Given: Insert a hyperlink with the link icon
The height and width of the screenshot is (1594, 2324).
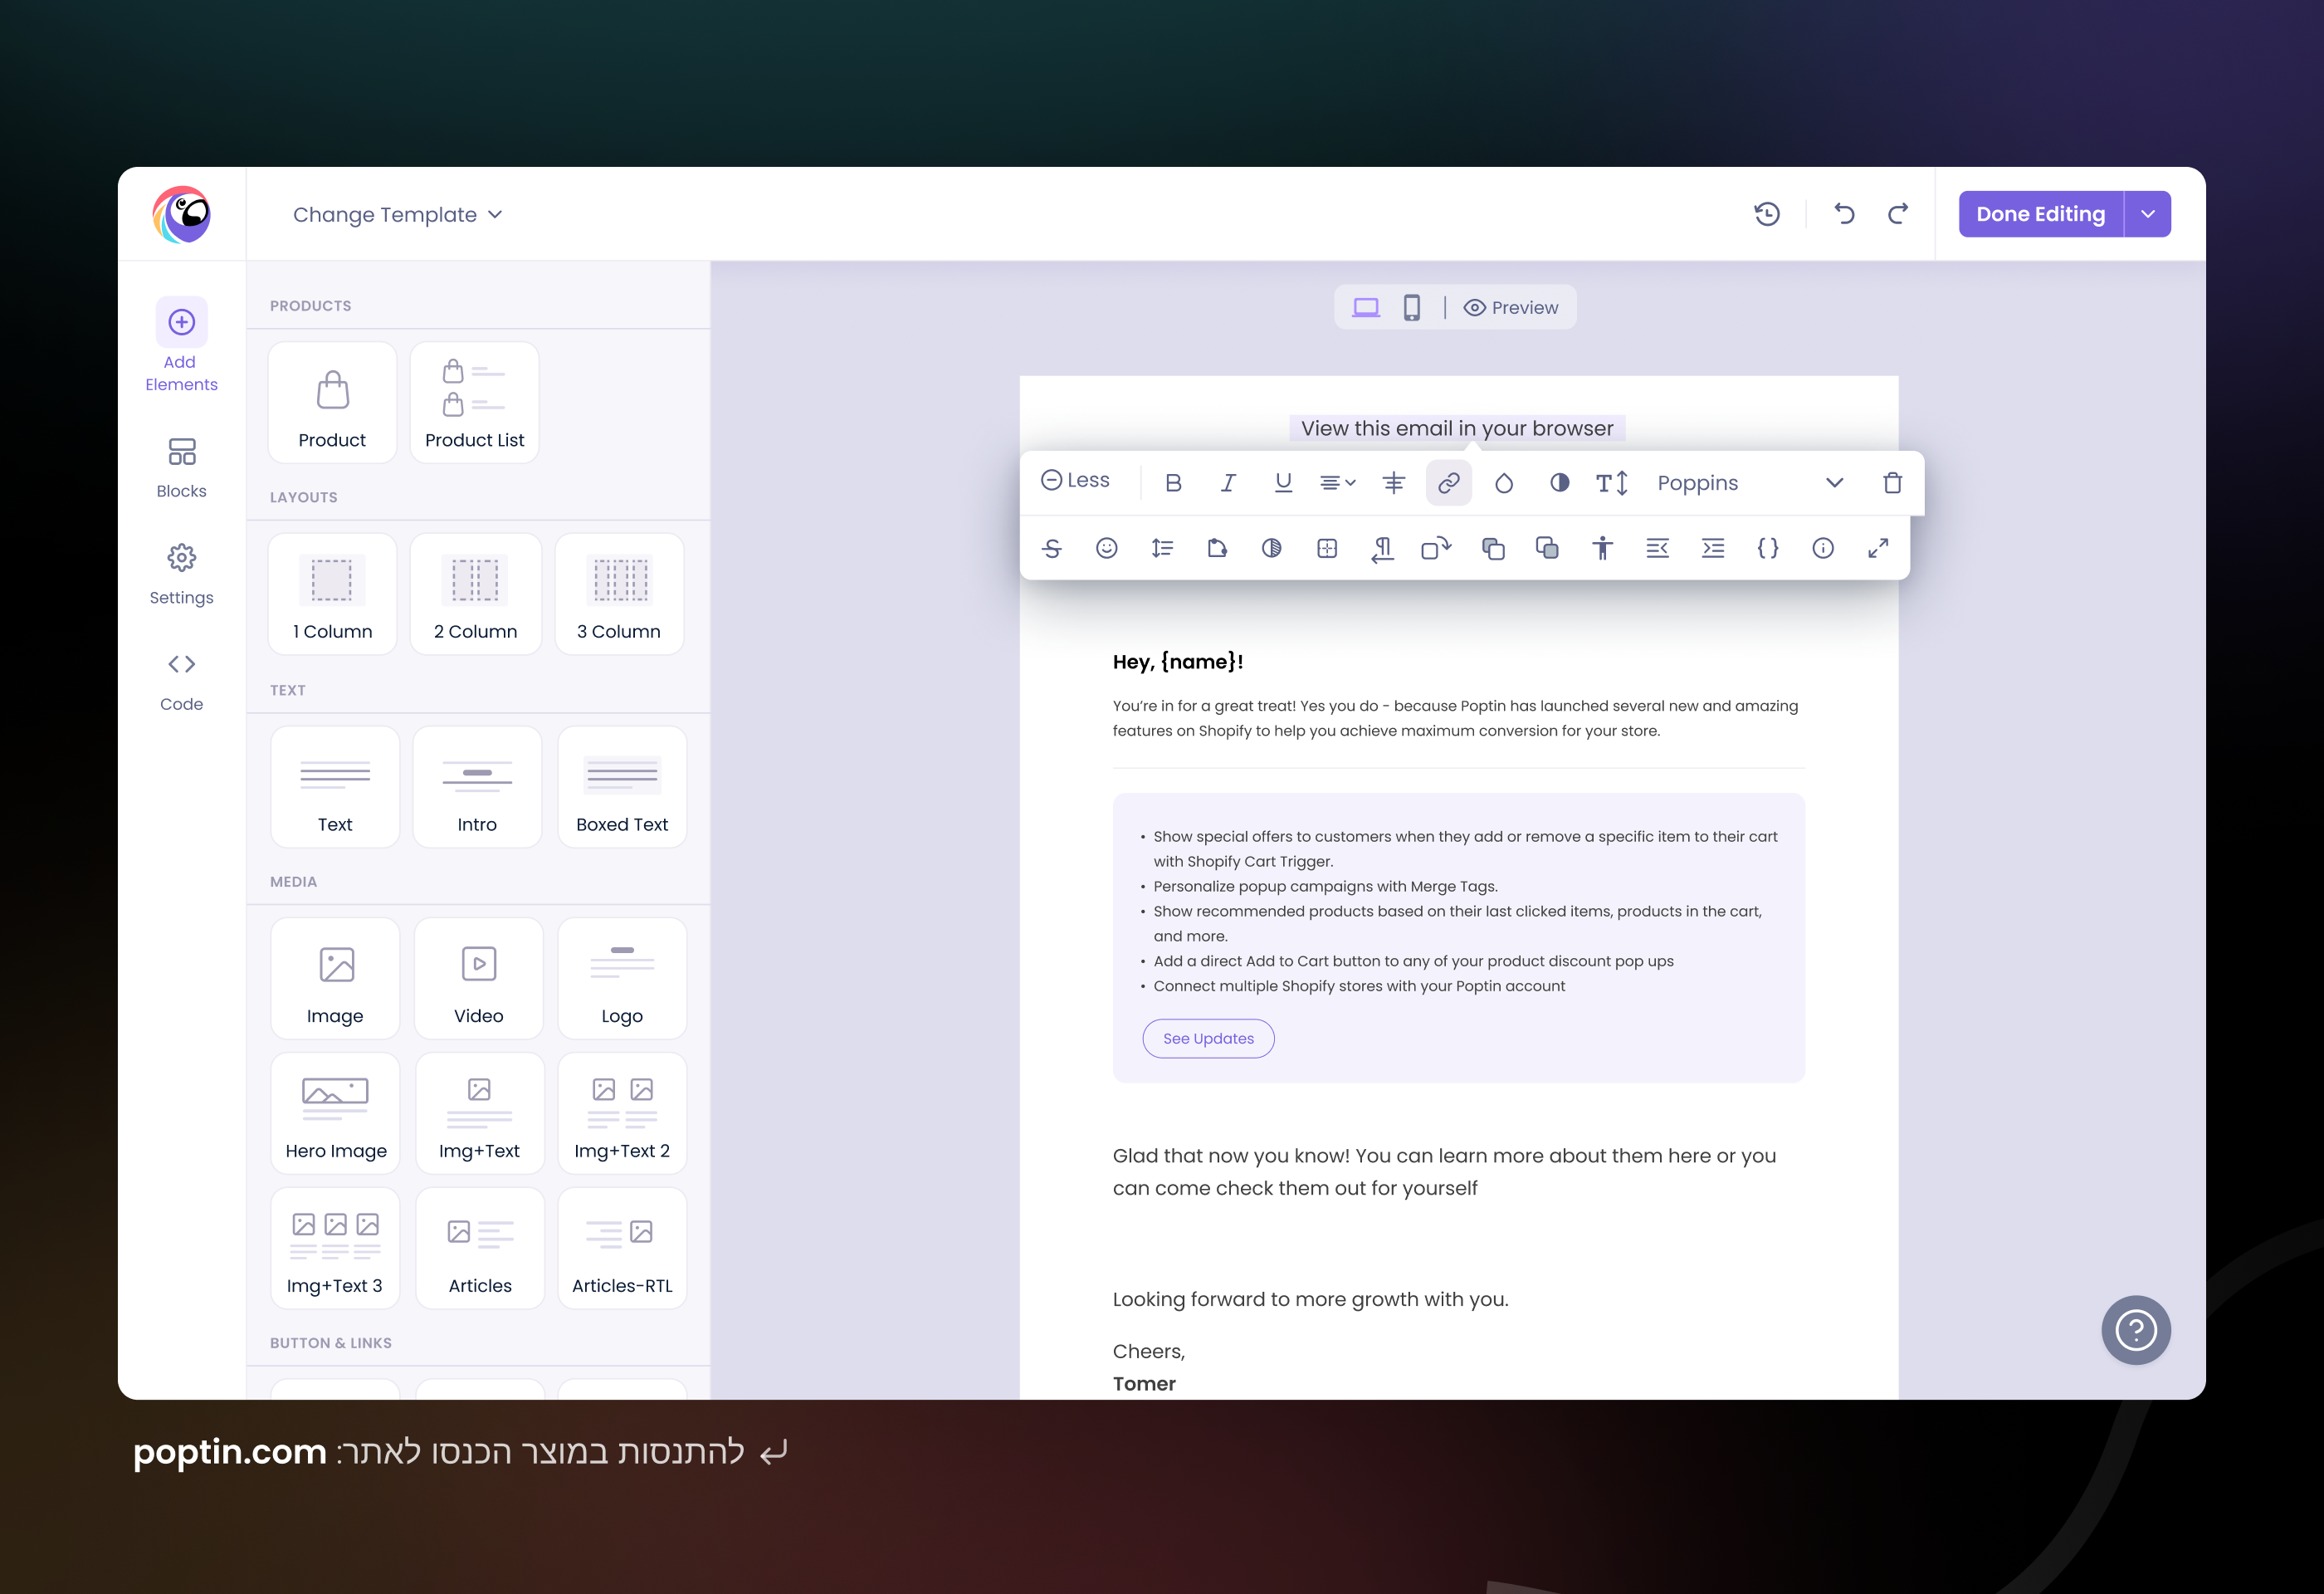Looking at the screenshot, I should pyautogui.click(x=1448, y=483).
